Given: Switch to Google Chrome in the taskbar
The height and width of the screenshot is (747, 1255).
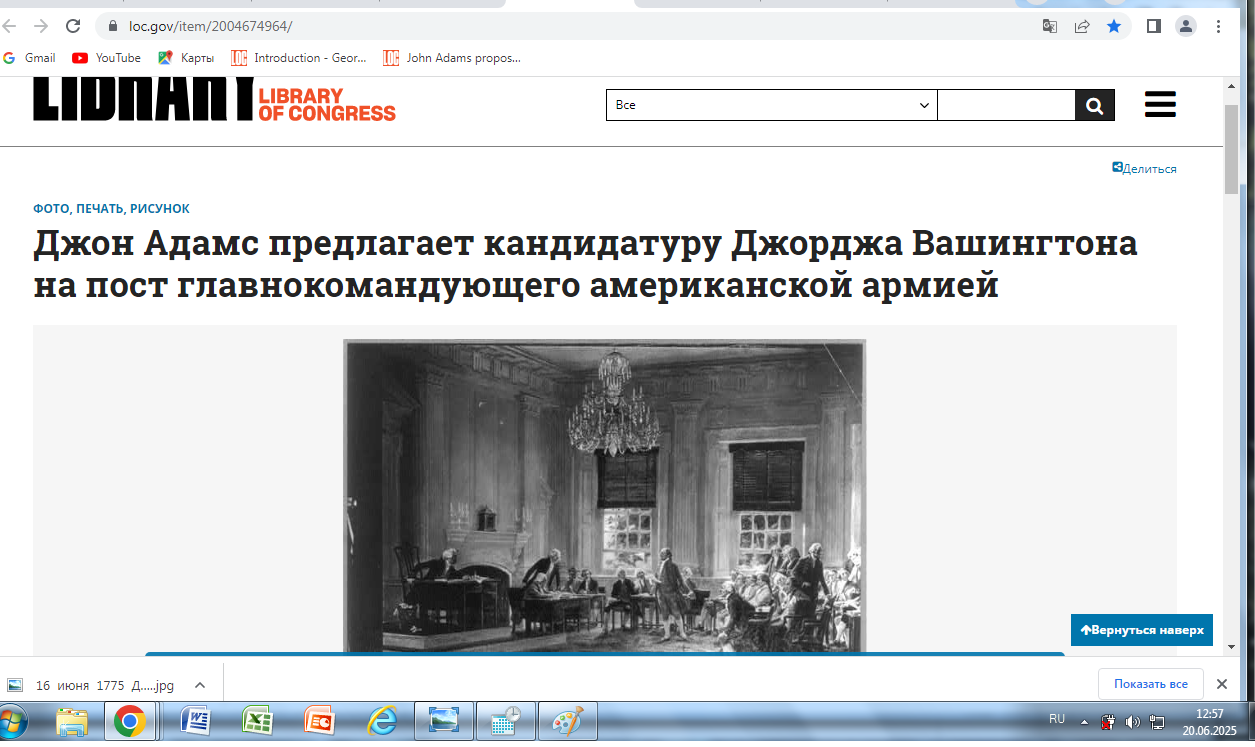Looking at the screenshot, I should click(129, 721).
